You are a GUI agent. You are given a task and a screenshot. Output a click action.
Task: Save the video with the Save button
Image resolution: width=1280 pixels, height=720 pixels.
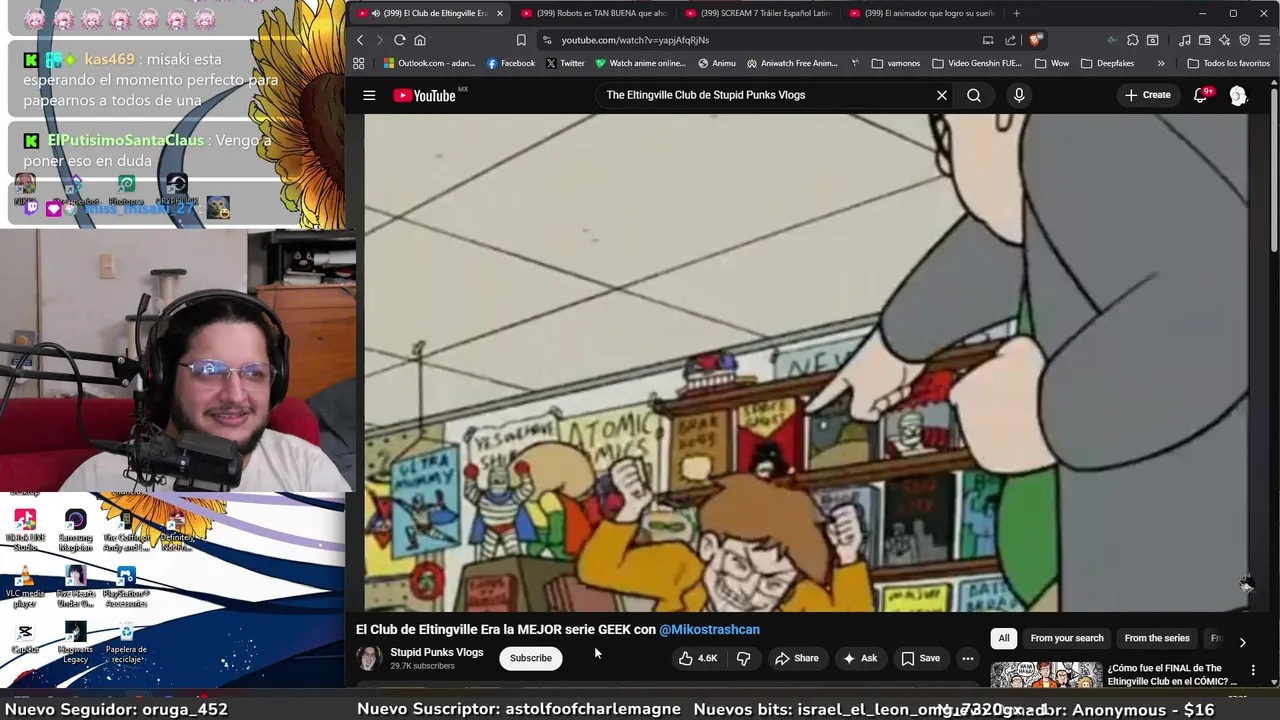point(920,658)
